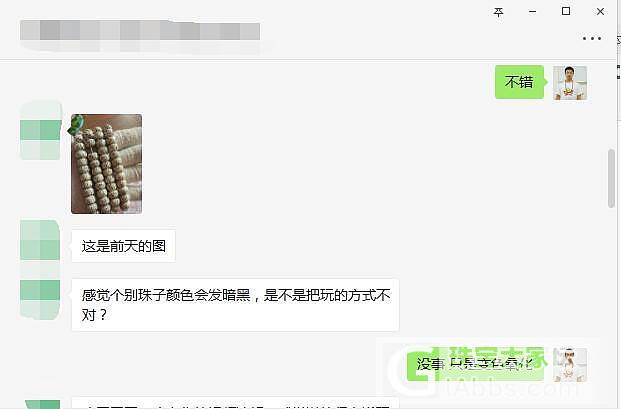This screenshot has width=621, height=409.
Task: Minimize the chat window
Action: [532, 12]
